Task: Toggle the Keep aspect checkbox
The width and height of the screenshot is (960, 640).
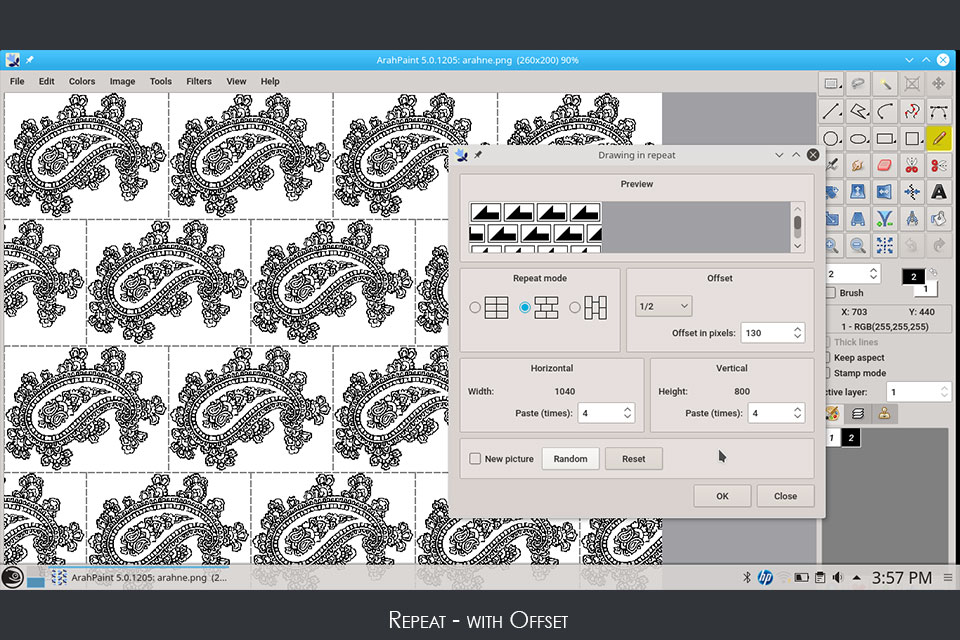Action: tap(828, 358)
